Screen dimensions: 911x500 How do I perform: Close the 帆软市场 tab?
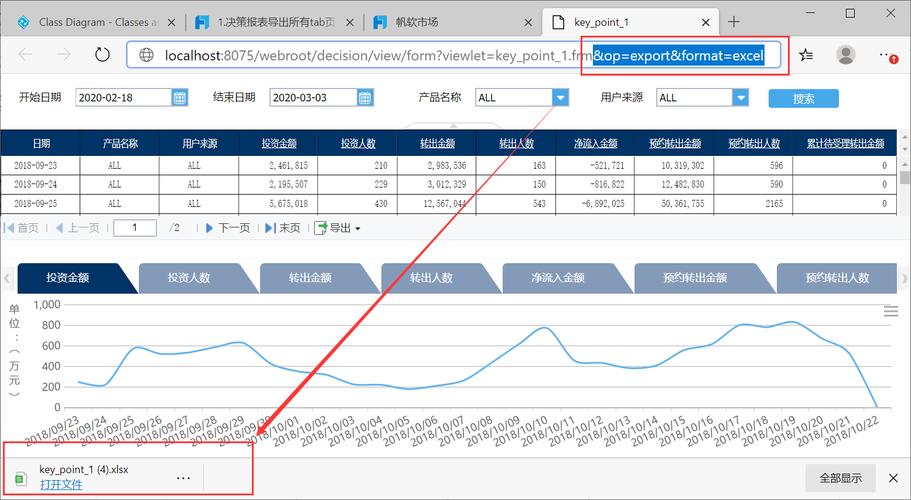tap(528, 23)
